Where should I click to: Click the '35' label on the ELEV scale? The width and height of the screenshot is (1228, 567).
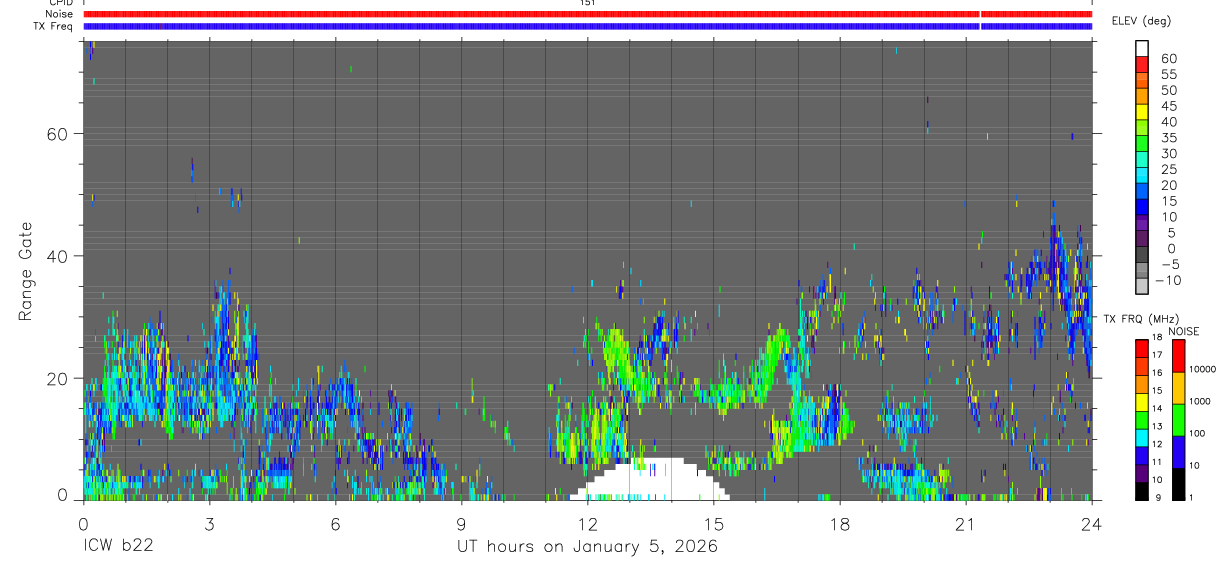(x=1167, y=138)
